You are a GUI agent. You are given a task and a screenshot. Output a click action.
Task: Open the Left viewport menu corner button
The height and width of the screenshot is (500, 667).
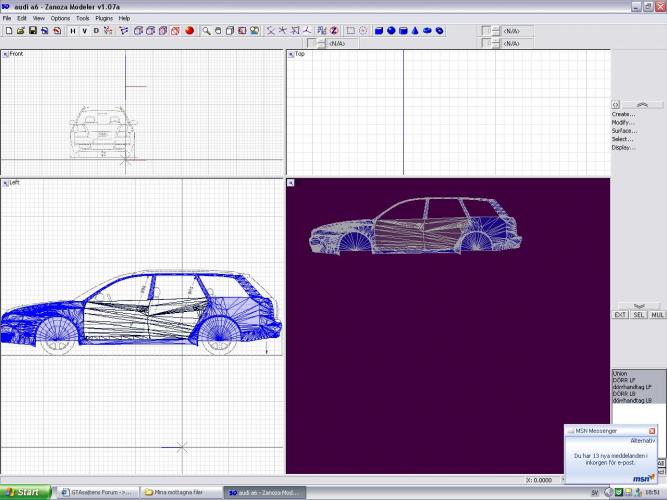pyautogui.click(x=5, y=183)
